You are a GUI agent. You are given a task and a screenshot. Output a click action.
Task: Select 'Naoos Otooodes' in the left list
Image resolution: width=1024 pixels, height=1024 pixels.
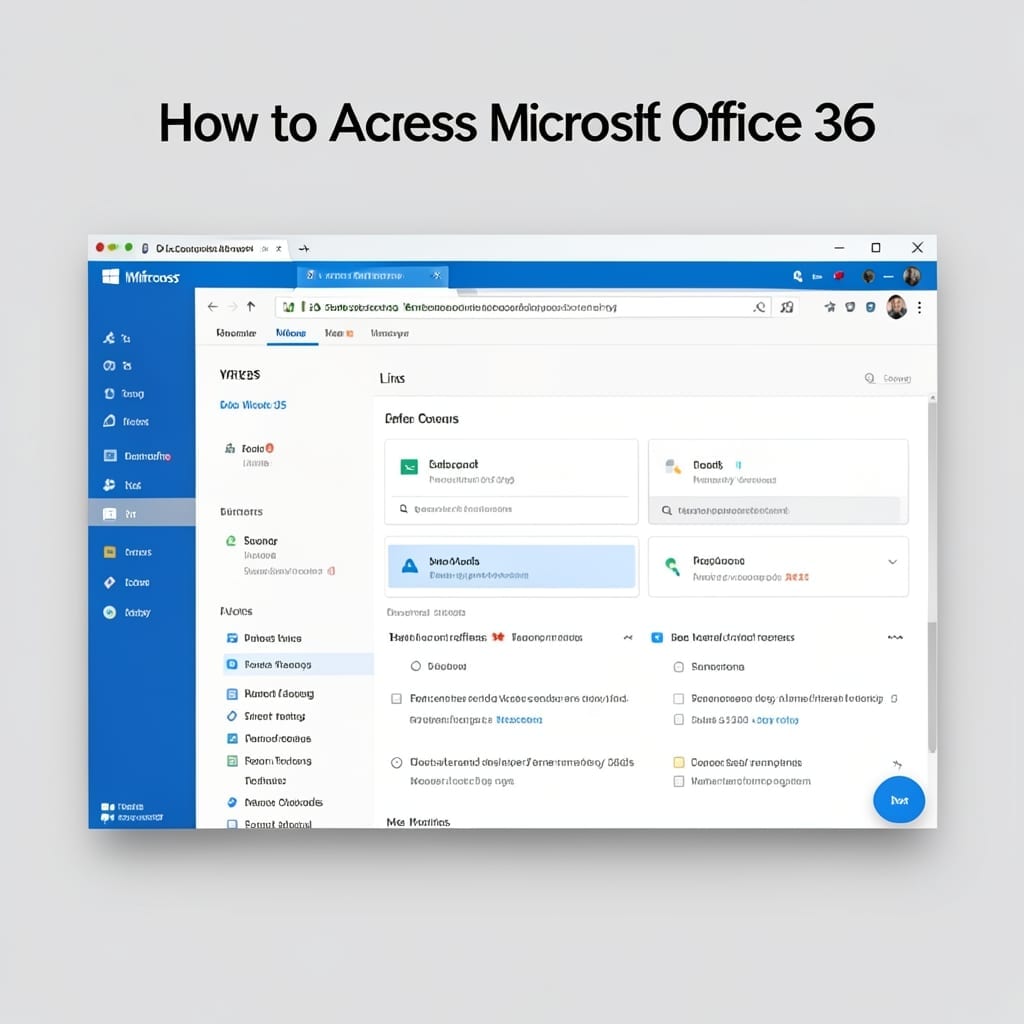point(274,802)
